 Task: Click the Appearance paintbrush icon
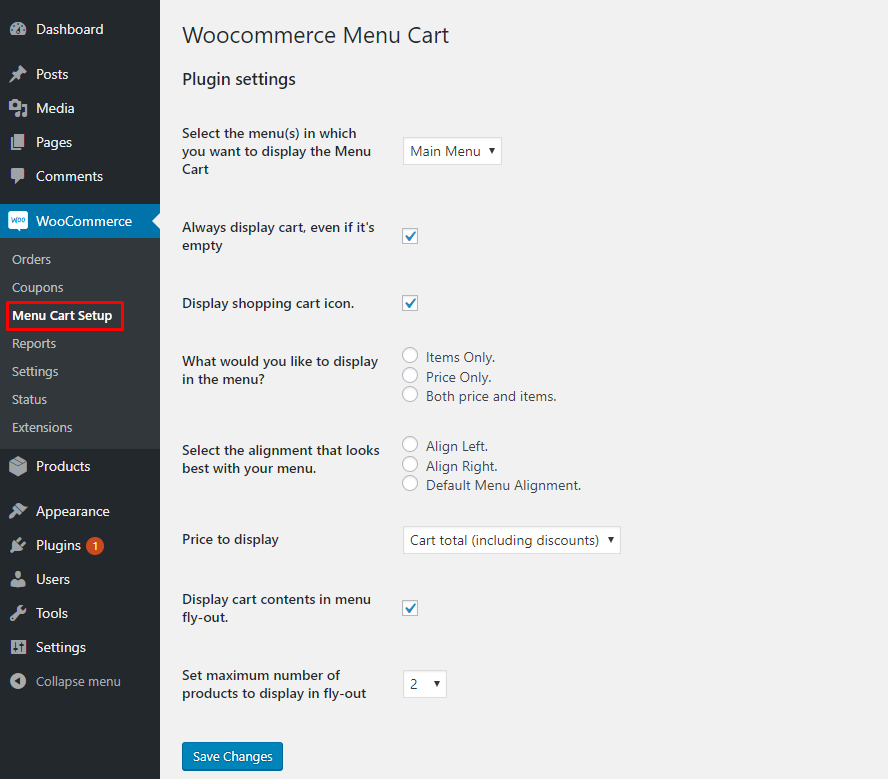click(18, 511)
